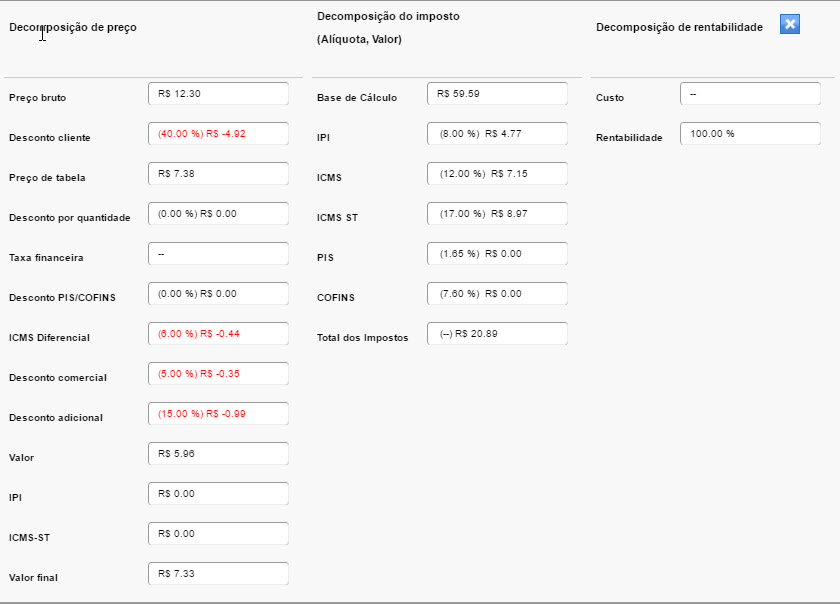840x604 pixels.
Task: Click the Decomposição de rentabilidade heading
Action: click(x=679, y=27)
